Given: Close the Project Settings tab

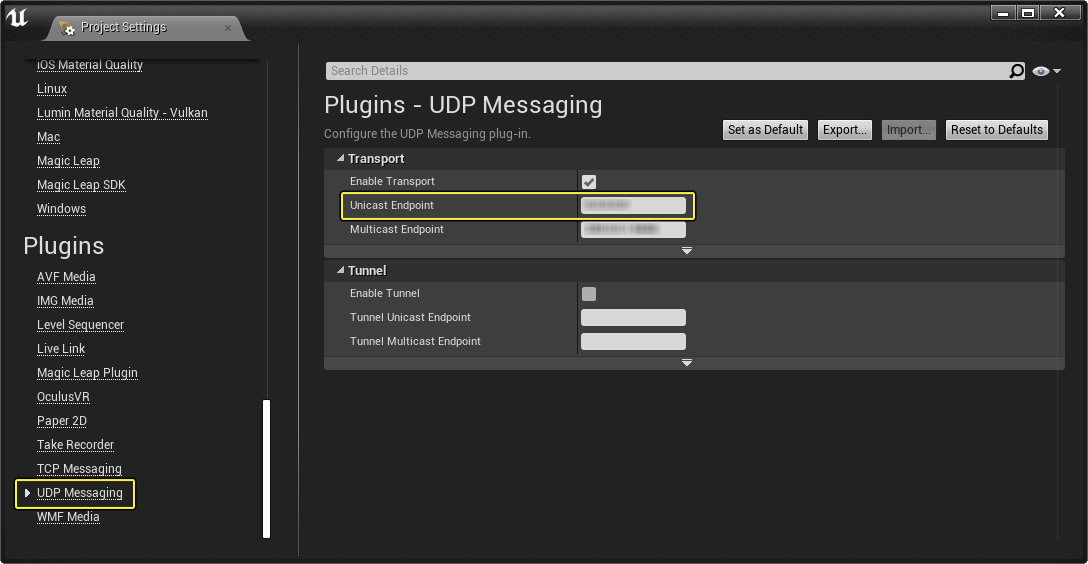Looking at the screenshot, I should tap(228, 28).
